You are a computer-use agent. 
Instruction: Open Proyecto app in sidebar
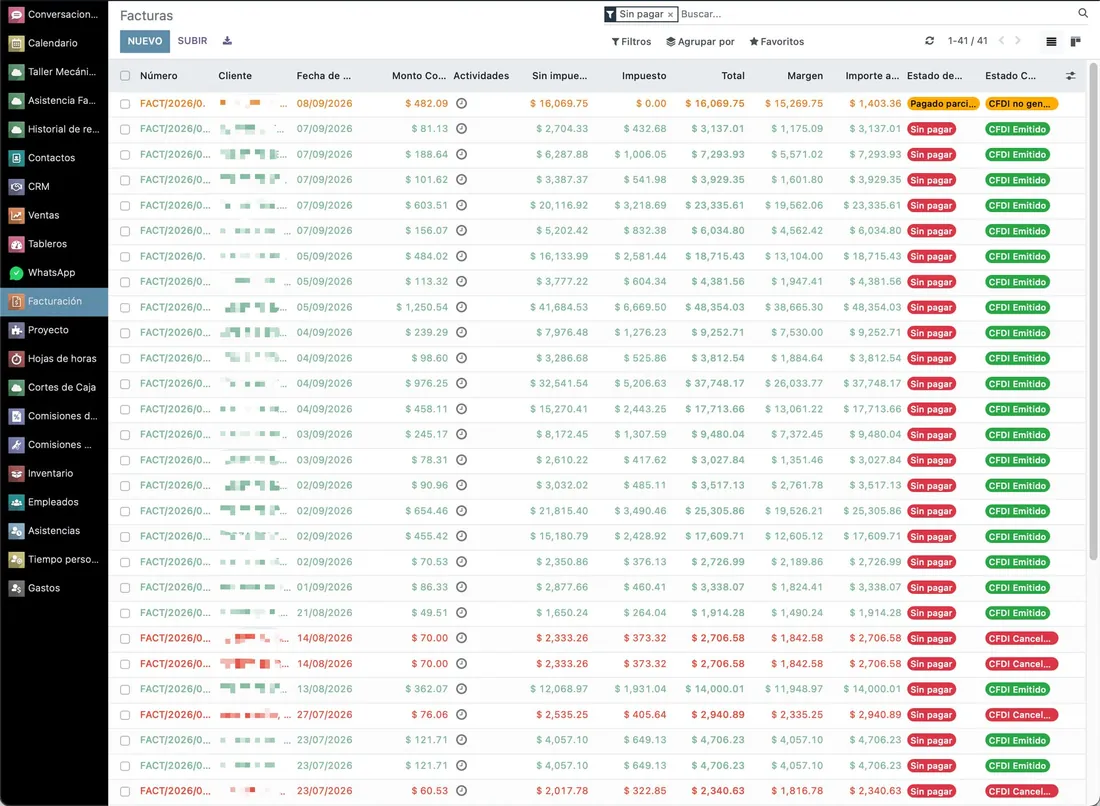click(54, 330)
